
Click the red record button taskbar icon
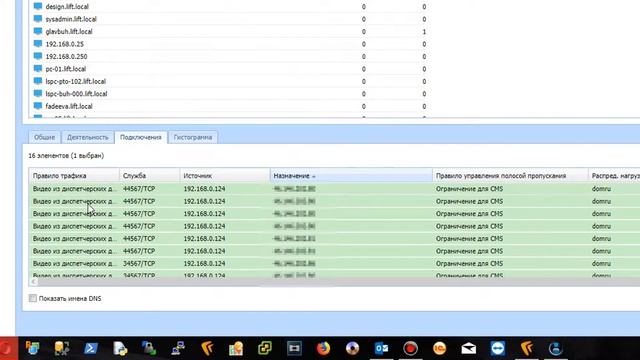[410, 348]
